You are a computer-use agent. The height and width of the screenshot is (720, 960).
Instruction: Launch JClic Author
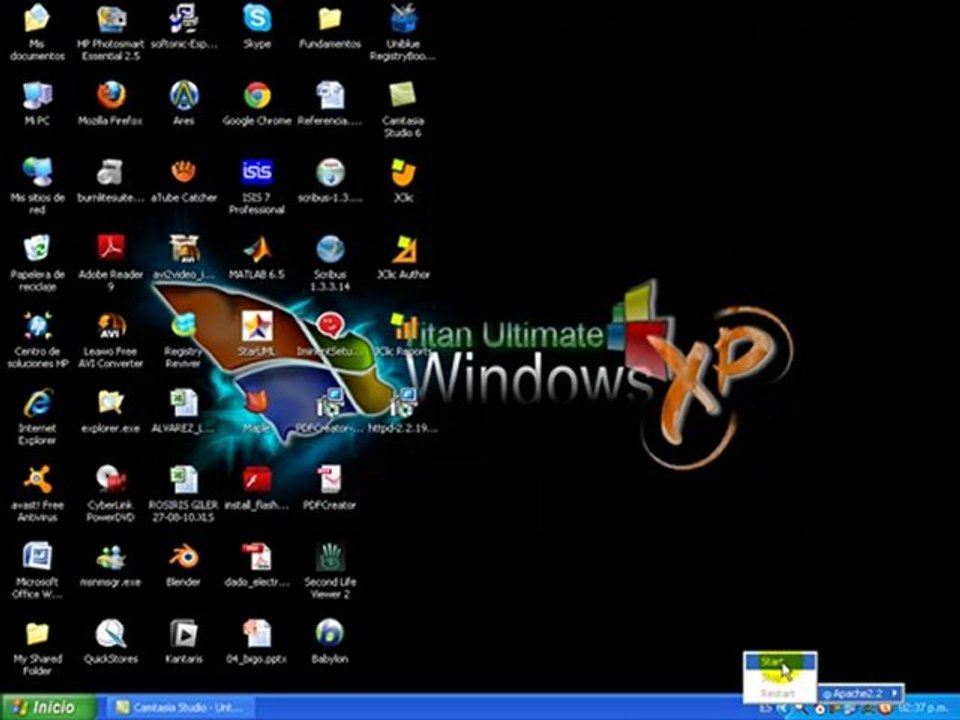coord(403,257)
